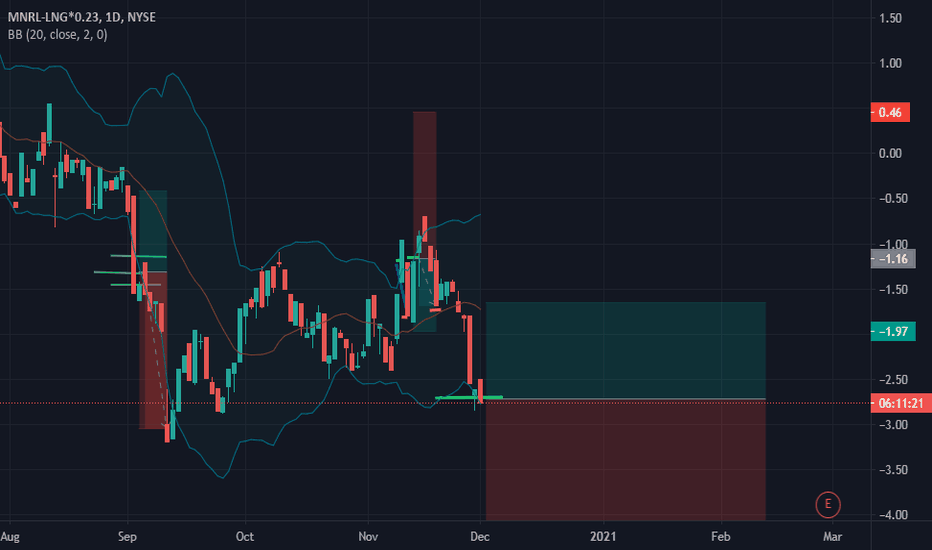Click the -3.50 price axis value
The width and height of the screenshot is (932, 550).
click(893, 470)
